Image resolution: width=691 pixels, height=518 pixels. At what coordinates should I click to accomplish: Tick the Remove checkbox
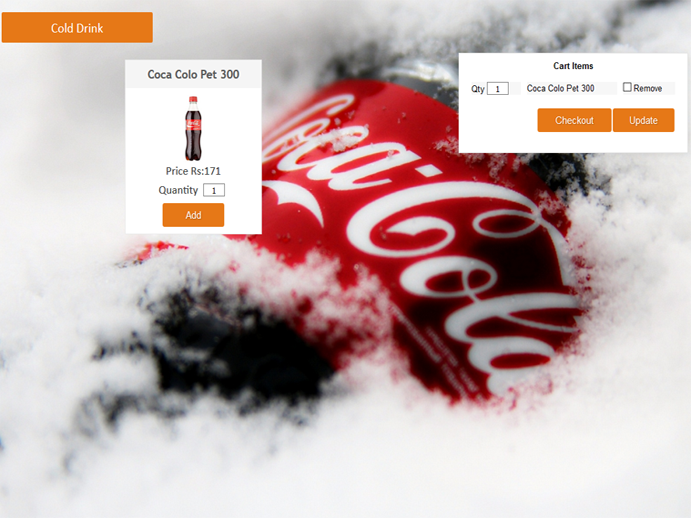click(x=627, y=87)
